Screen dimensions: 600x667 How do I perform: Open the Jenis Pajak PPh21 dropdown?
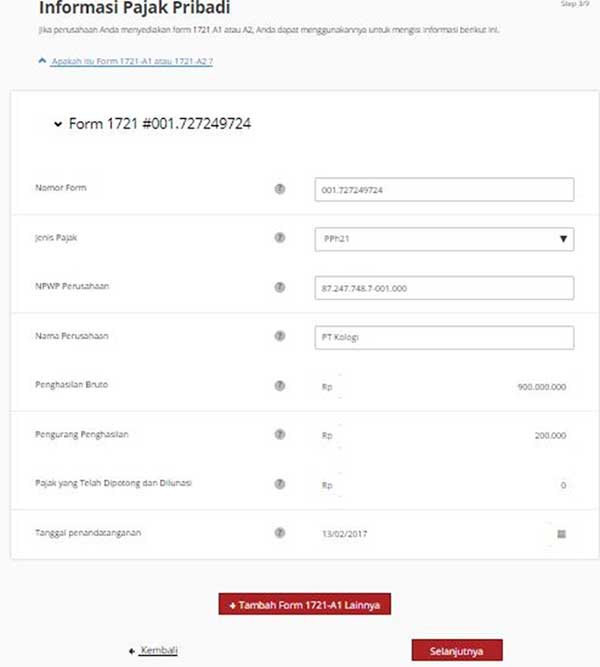(443, 239)
